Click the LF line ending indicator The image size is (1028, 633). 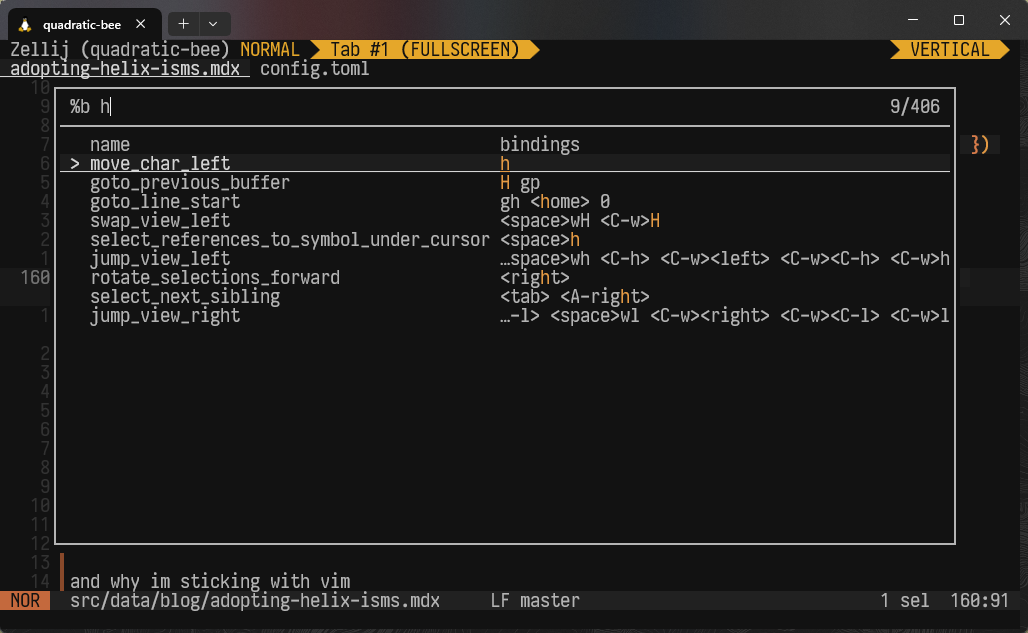pyautogui.click(x=500, y=600)
